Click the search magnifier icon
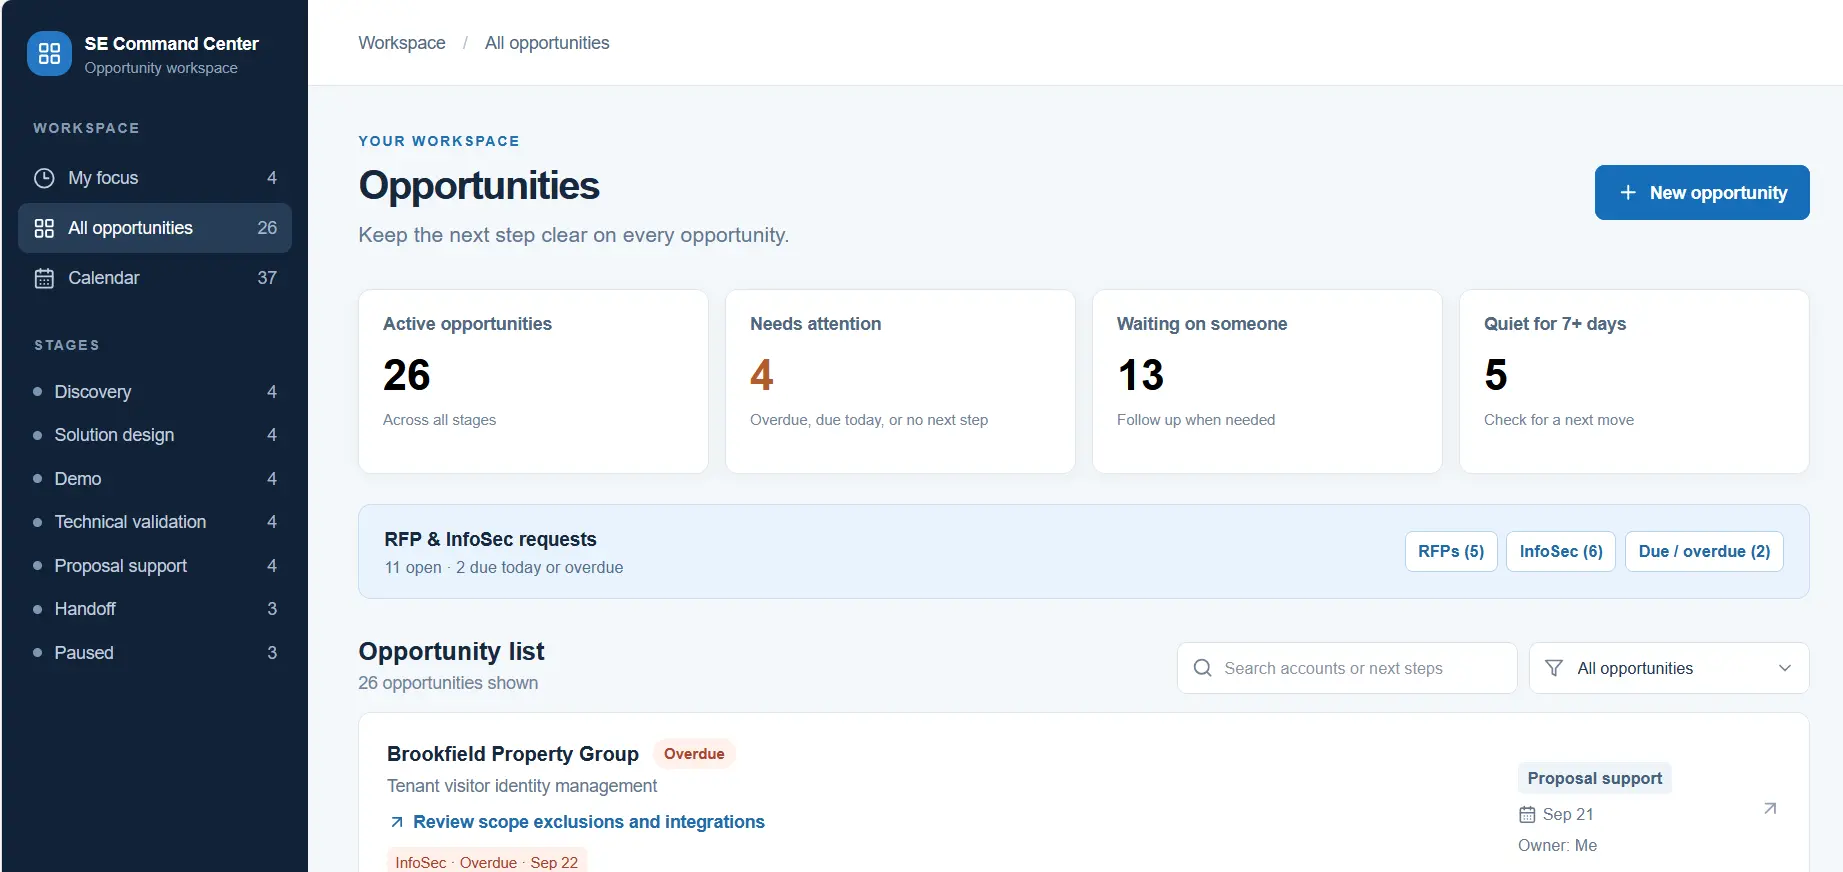The width and height of the screenshot is (1843, 872). click(1203, 668)
